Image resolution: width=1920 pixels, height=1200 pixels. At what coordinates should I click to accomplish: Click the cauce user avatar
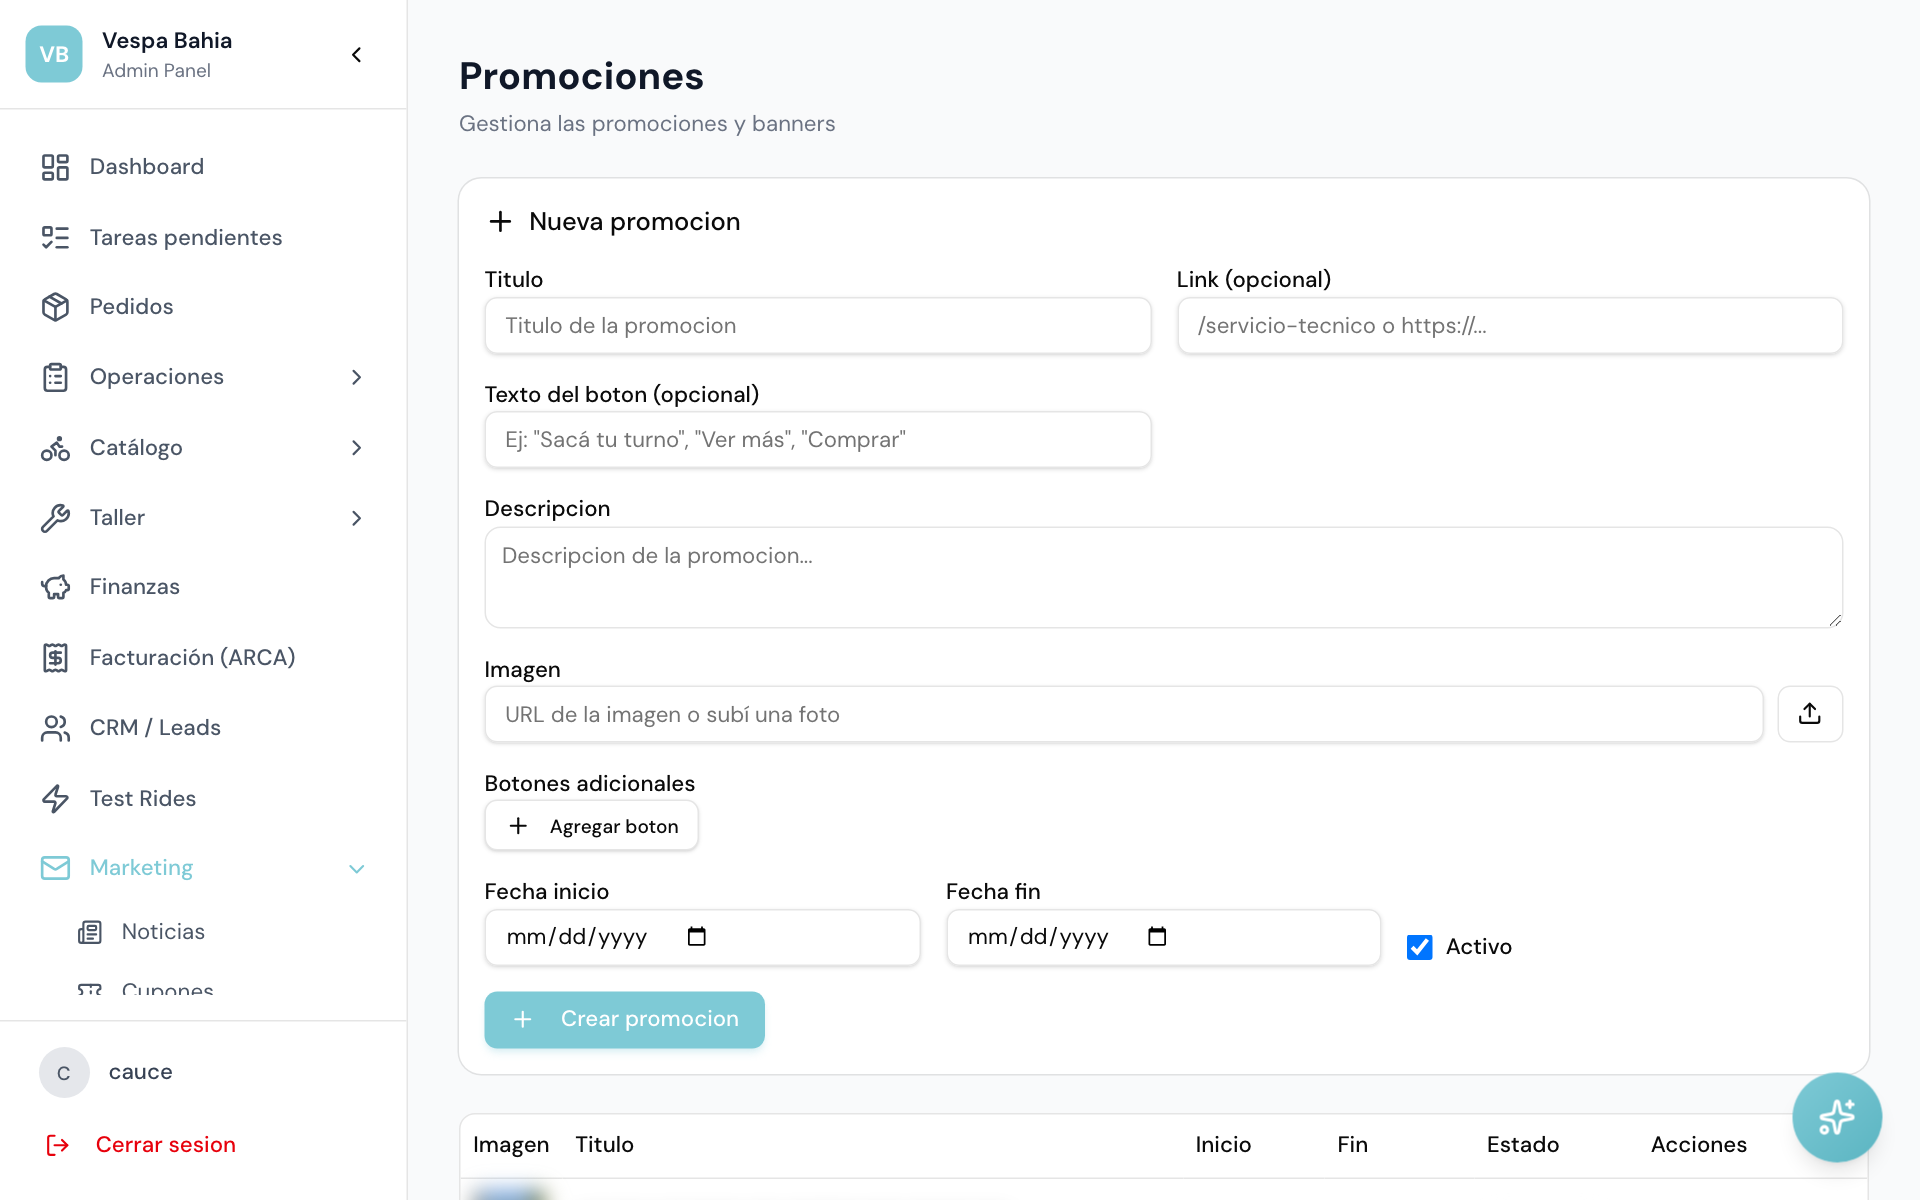click(x=64, y=1073)
